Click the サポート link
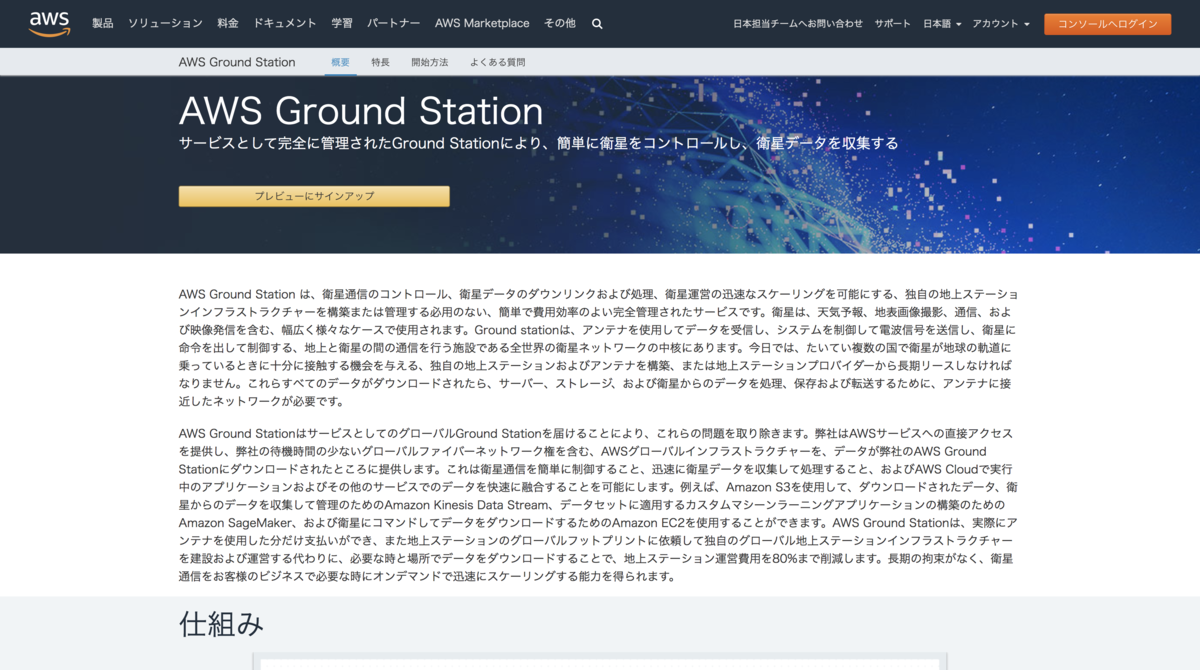 pyautogui.click(x=893, y=23)
